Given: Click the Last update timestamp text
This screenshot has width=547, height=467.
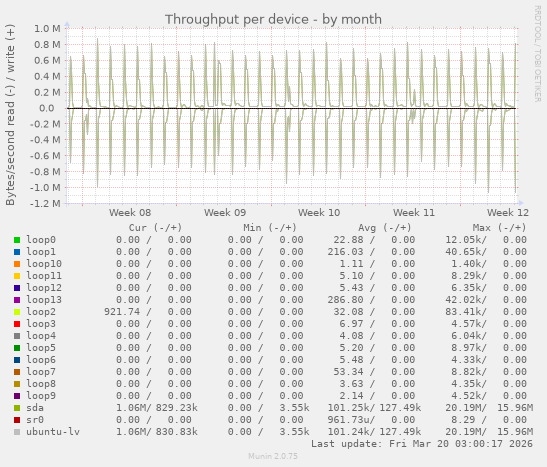Looking at the screenshot, I should tap(422, 444).
